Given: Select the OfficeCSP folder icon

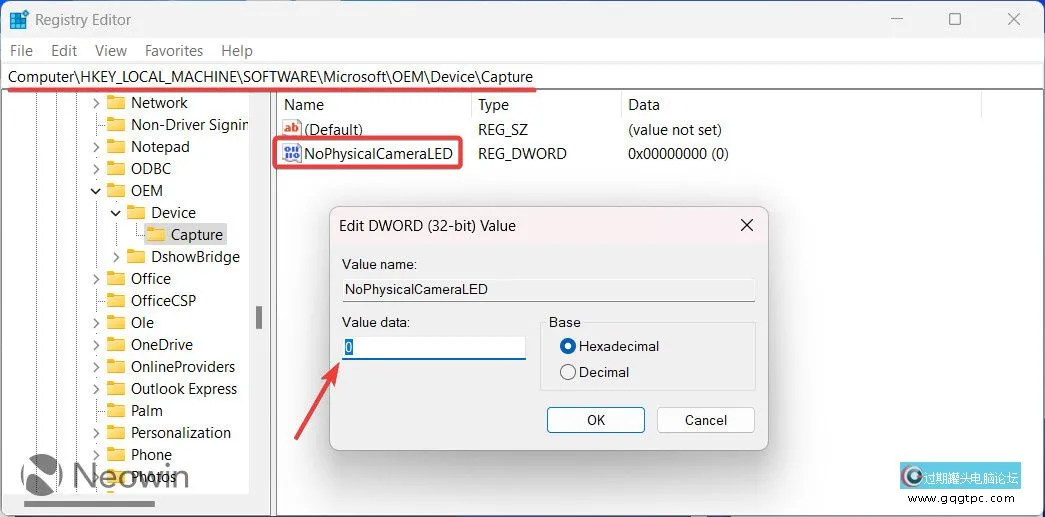Looking at the screenshot, I should click(116, 300).
